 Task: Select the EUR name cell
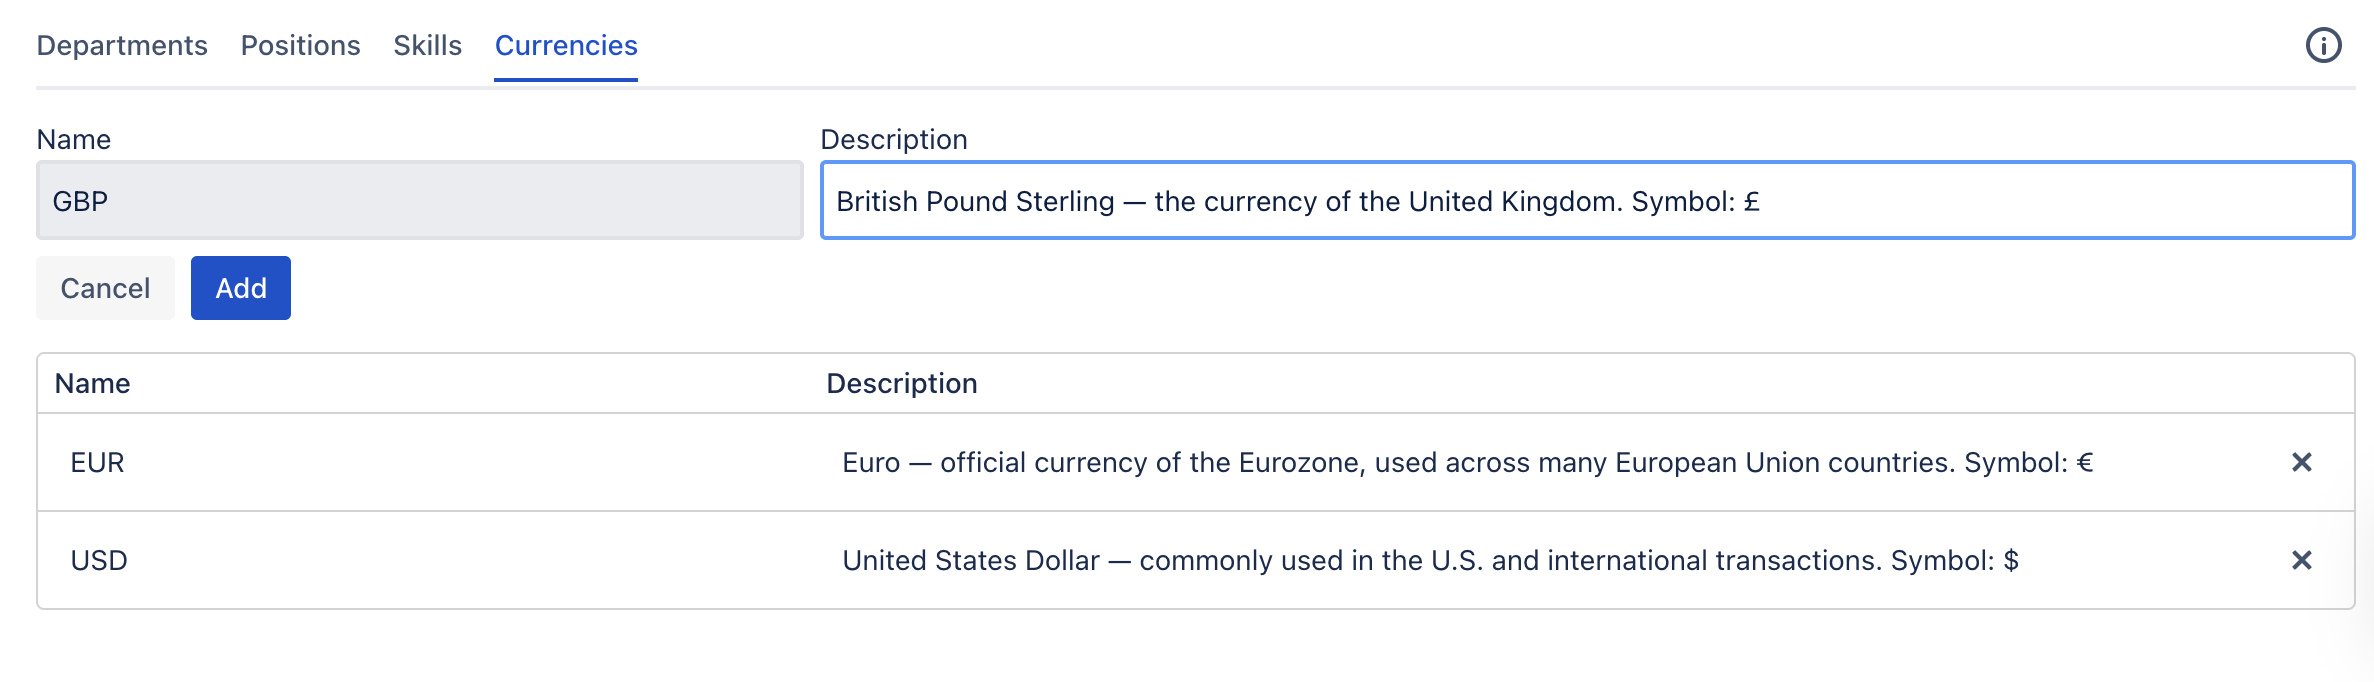(97, 463)
